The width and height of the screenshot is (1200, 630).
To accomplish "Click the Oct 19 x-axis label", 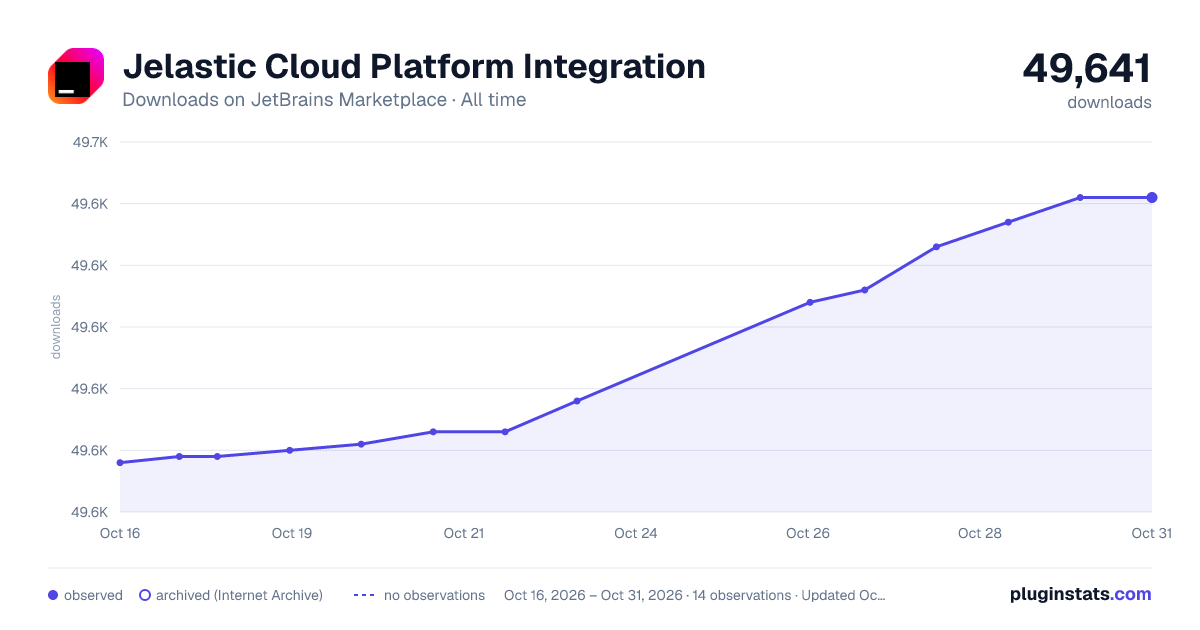I will tap(292, 533).
